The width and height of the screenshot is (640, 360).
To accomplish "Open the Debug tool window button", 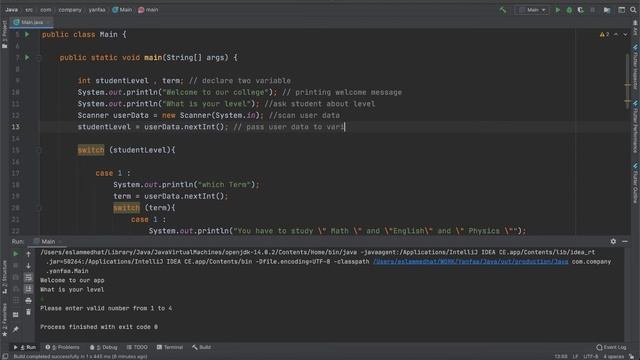I will [x=104, y=347].
